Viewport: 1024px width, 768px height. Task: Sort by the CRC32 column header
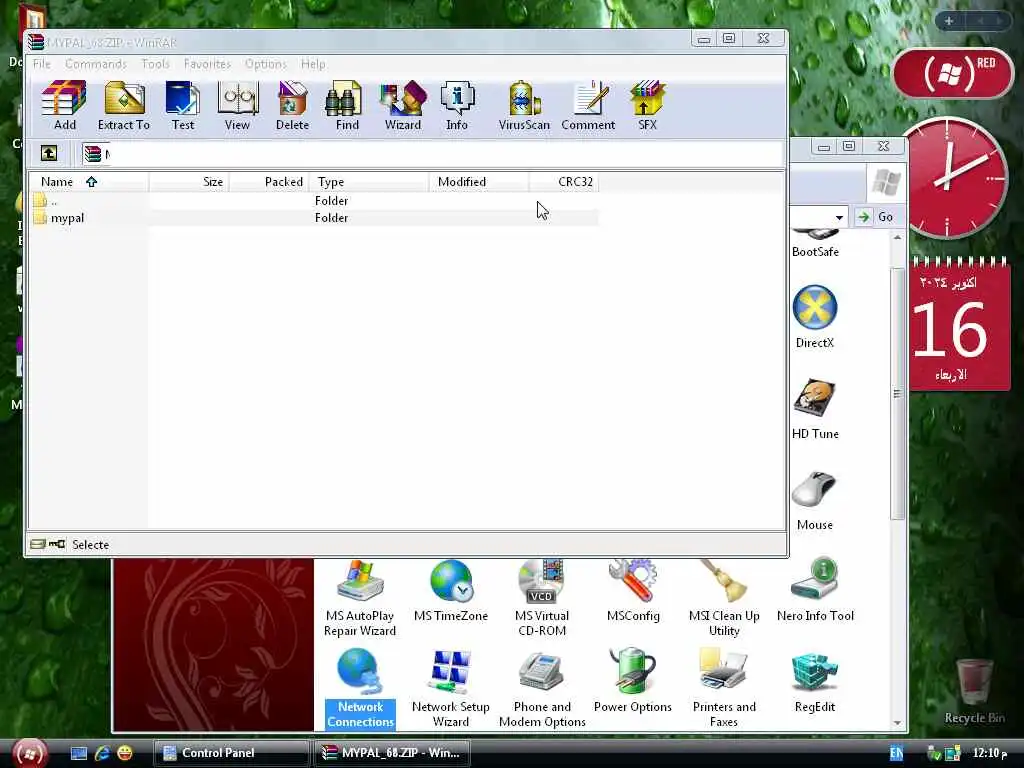click(x=564, y=182)
